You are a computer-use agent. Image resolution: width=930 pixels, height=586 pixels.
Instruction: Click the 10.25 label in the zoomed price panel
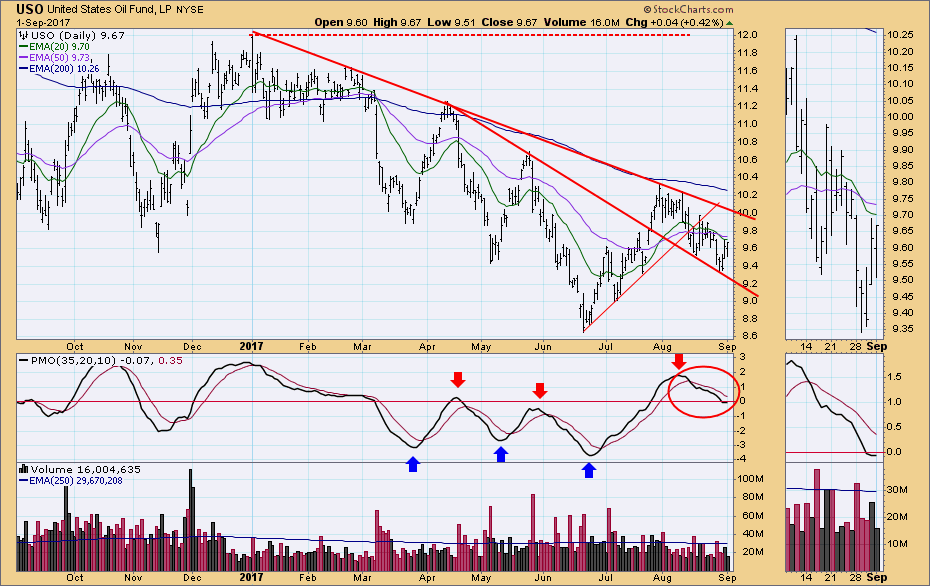900,35
